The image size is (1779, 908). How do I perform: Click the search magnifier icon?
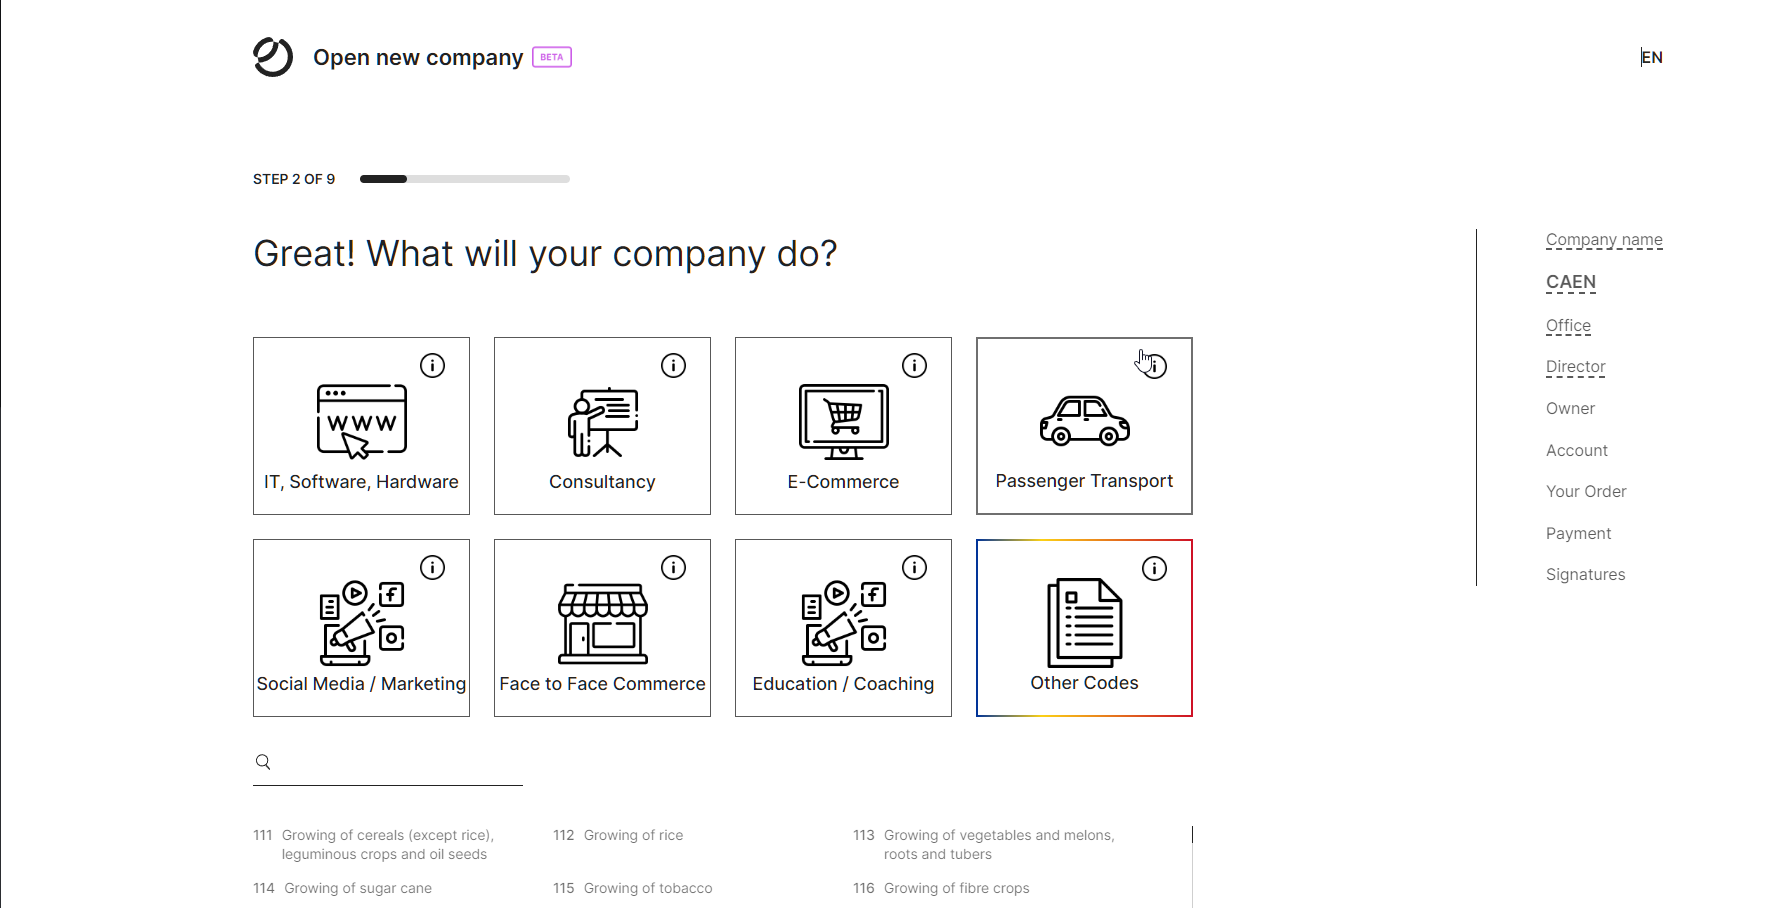263,762
